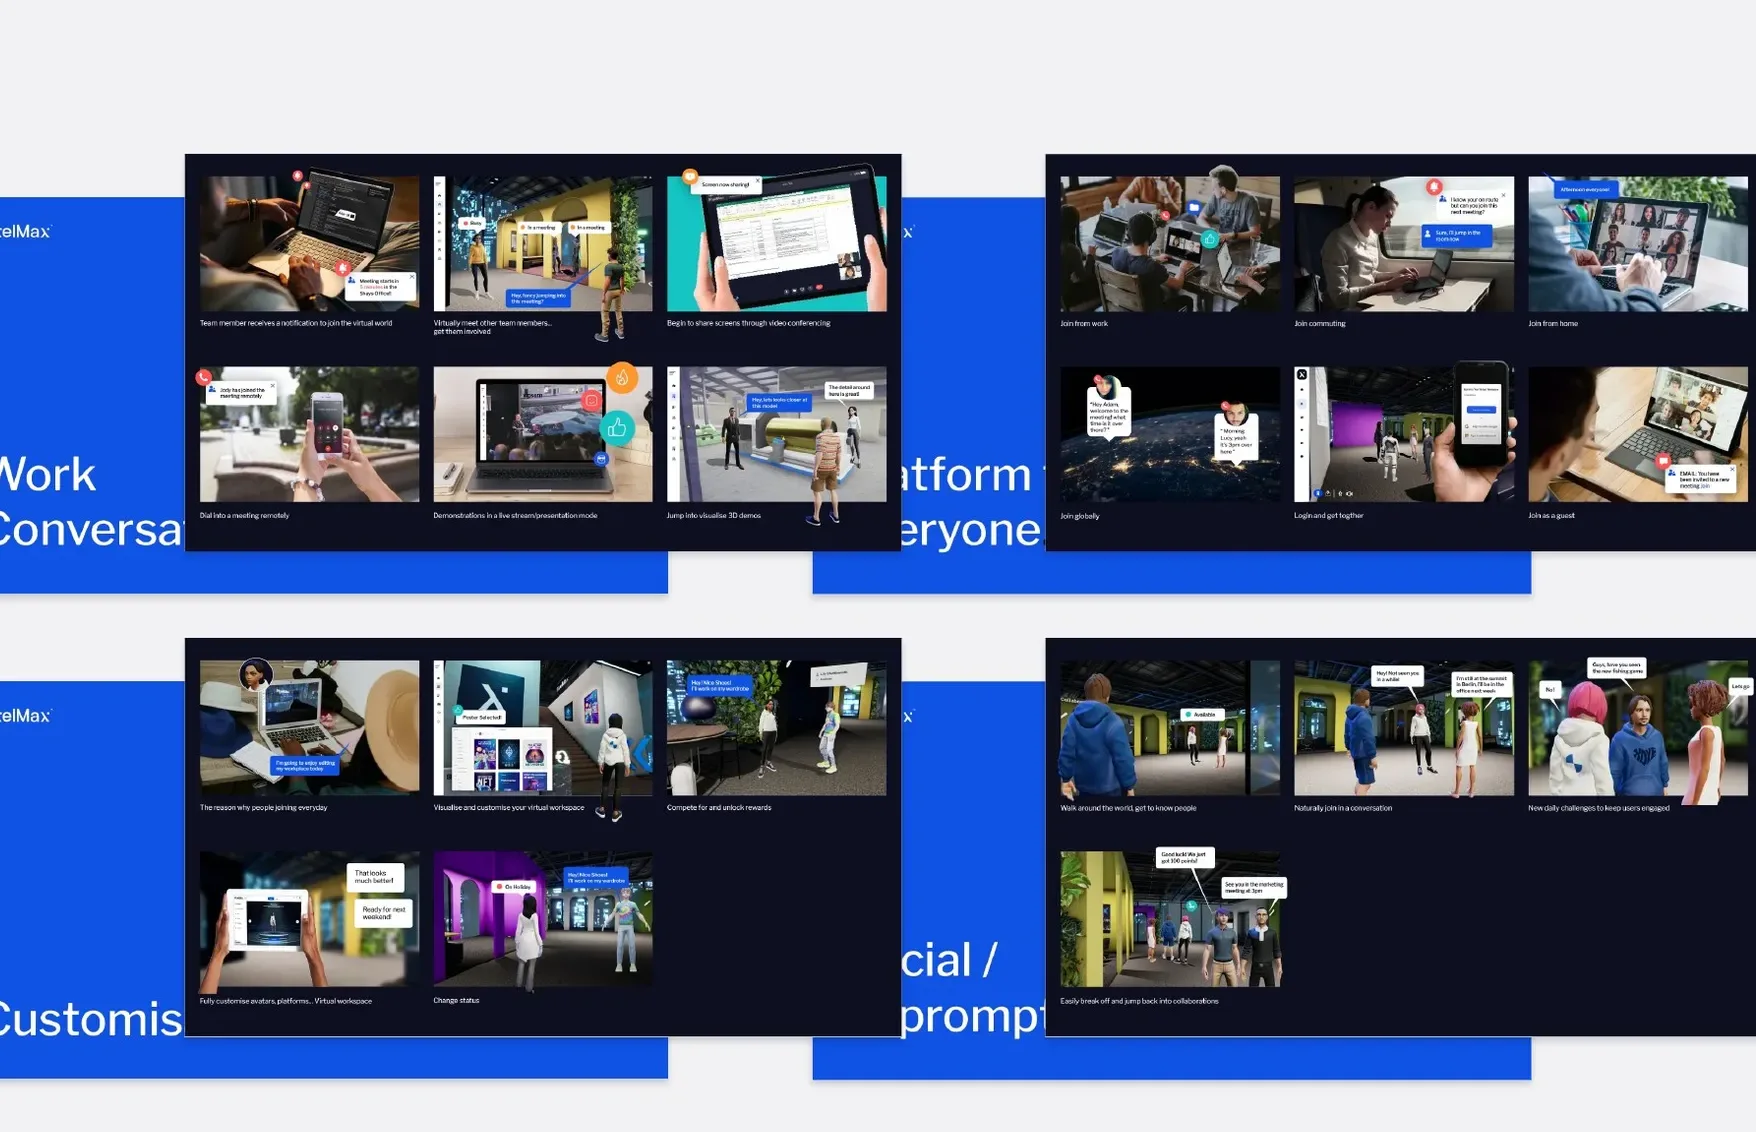Click the orange flame reaction icon
The height and width of the screenshot is (1132, 1756).
[x=622, y=378]
